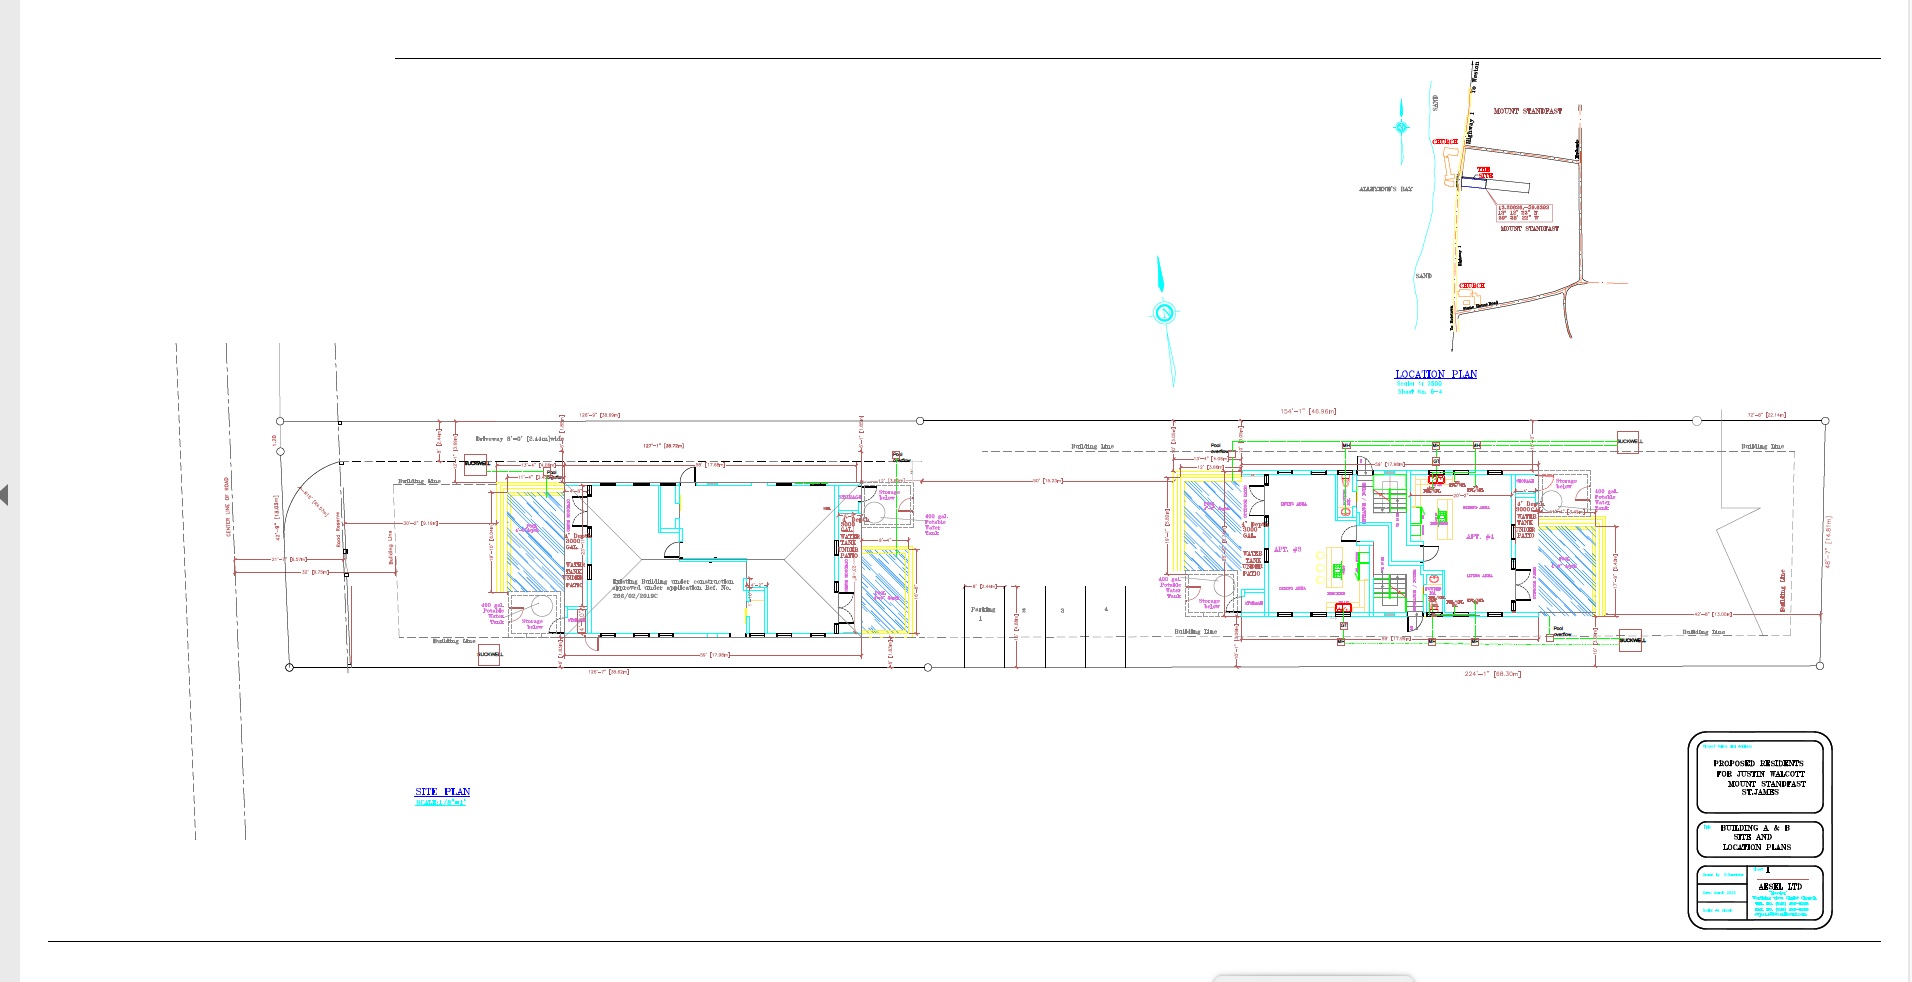Expand the collapsed left sidebar arrow
The height and width of the screenshot is (982, 1912).
(5, 494)
